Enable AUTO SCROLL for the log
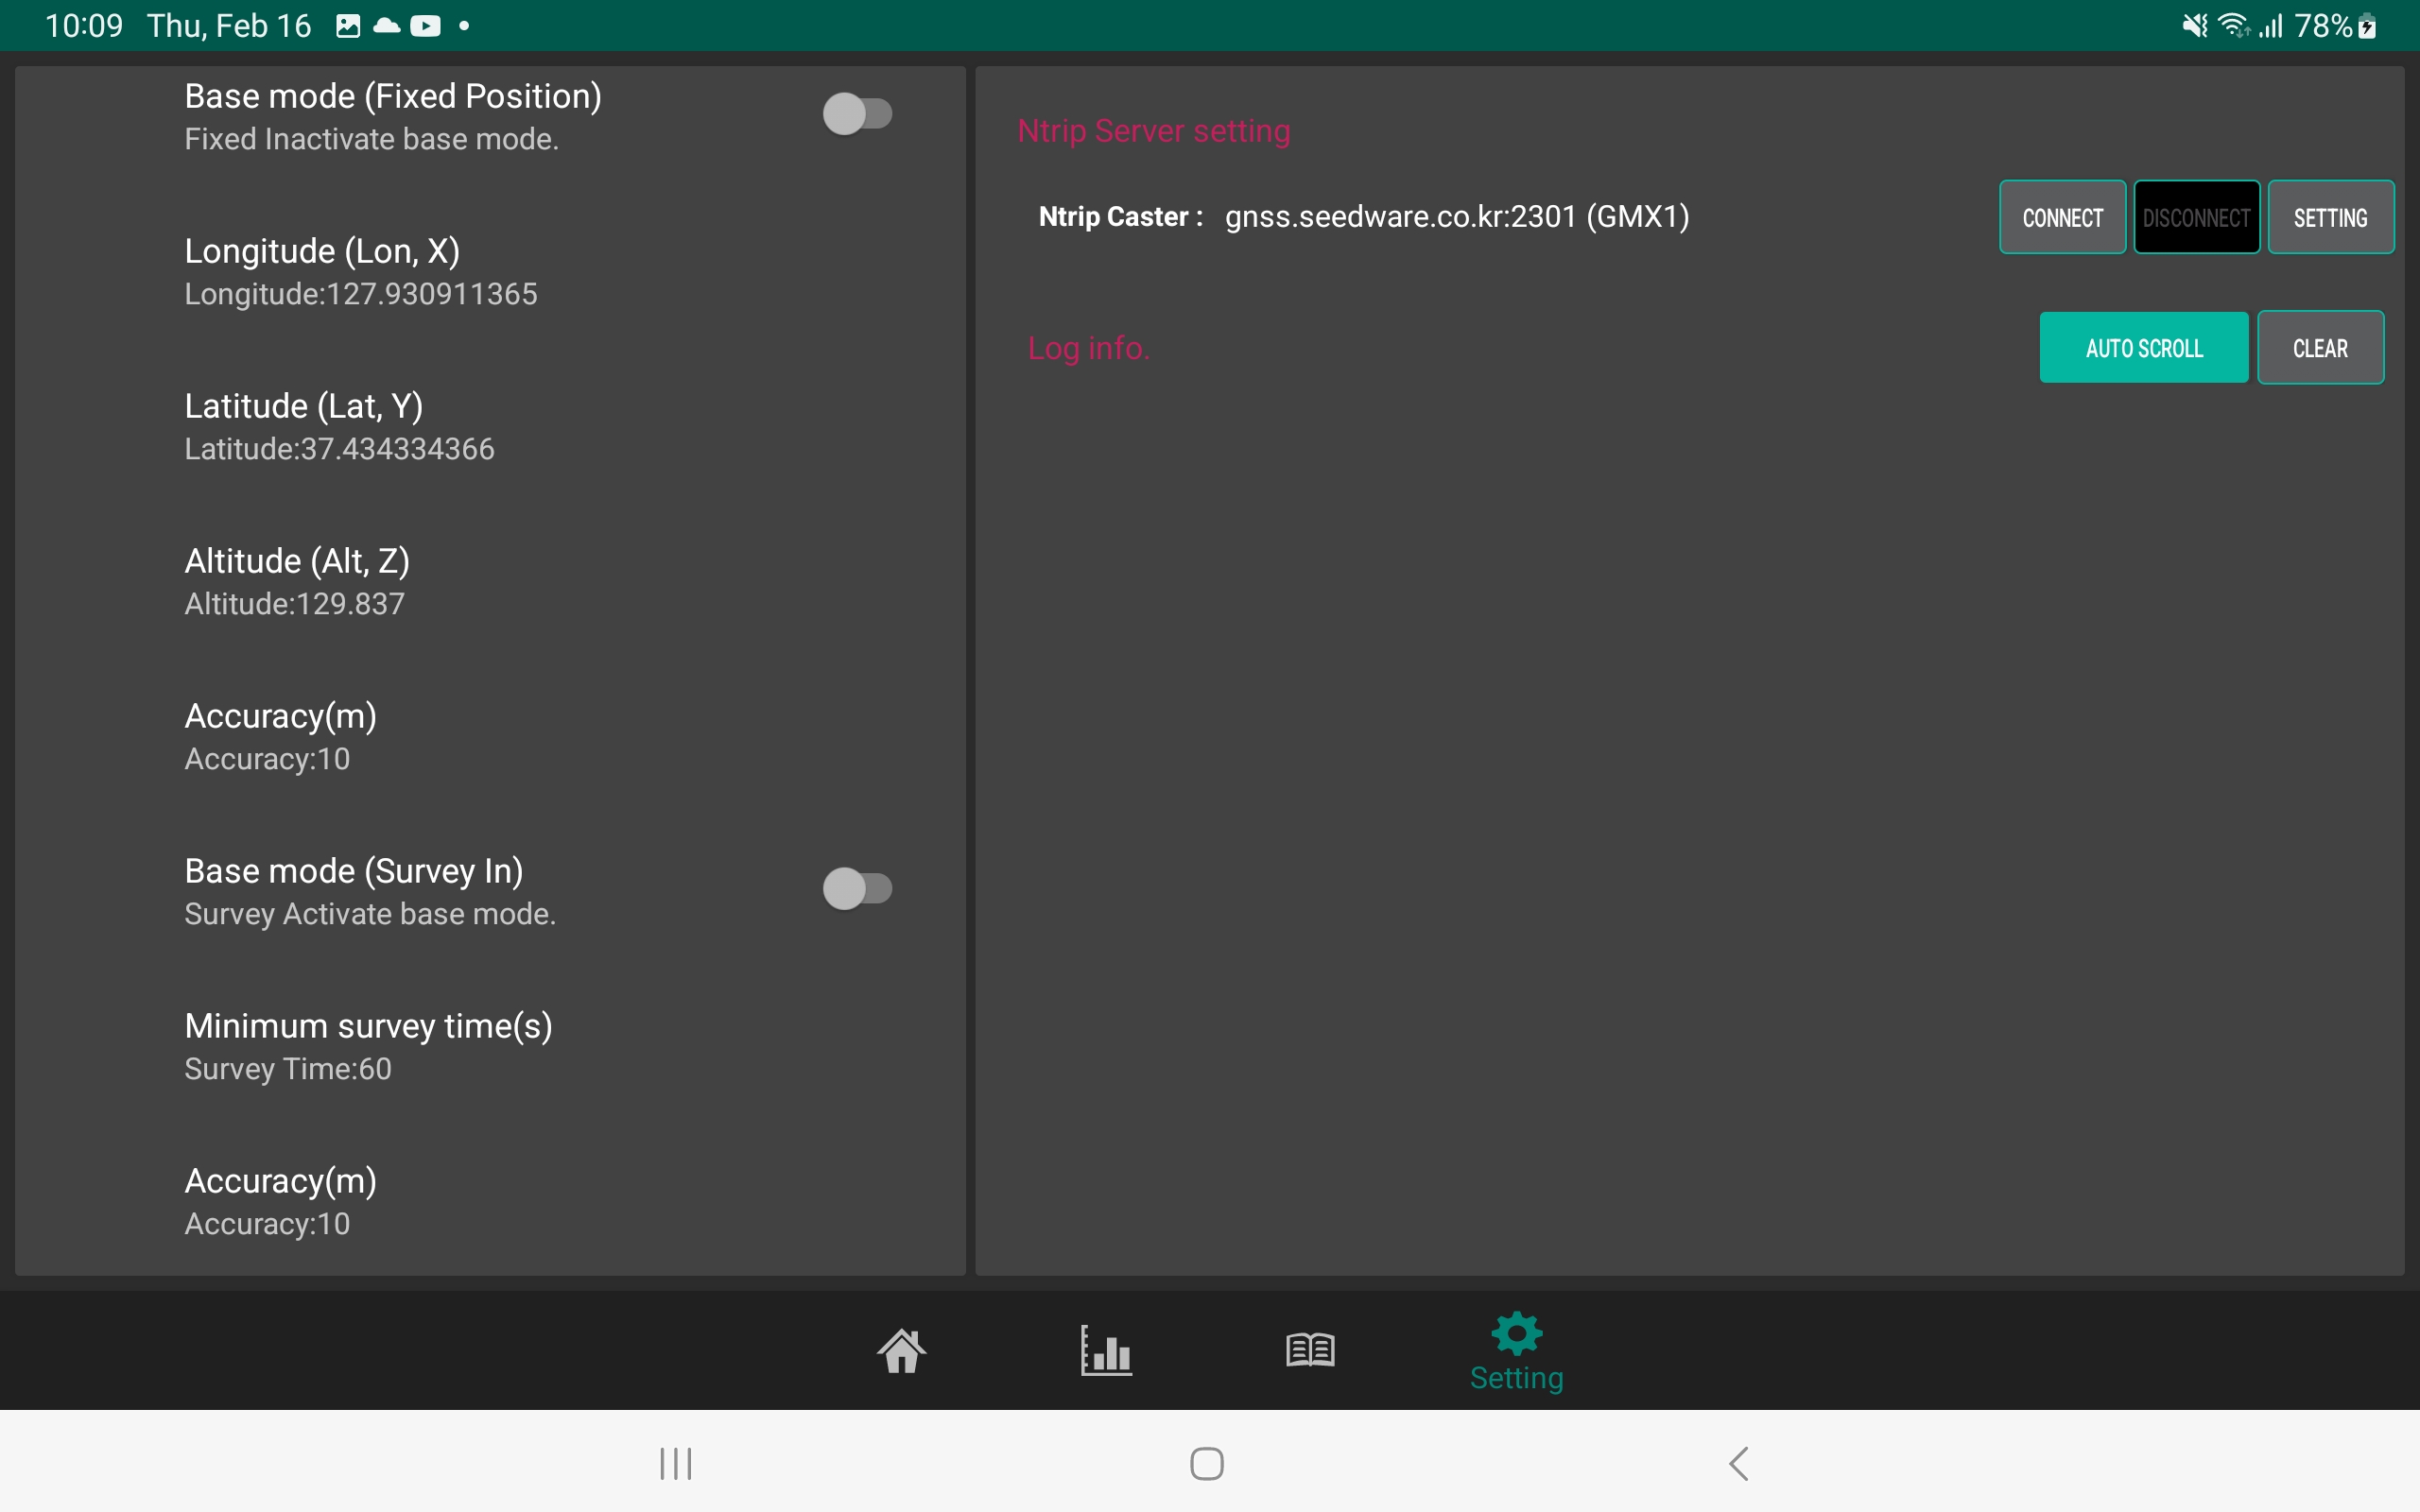Viewport: 2420px width, 1512px height. 2144,347
